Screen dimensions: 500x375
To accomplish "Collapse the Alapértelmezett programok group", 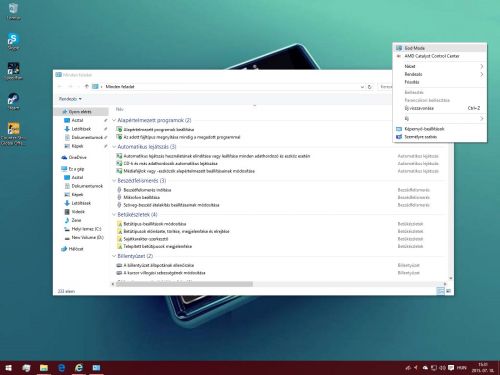I will [x=114, y=120].
